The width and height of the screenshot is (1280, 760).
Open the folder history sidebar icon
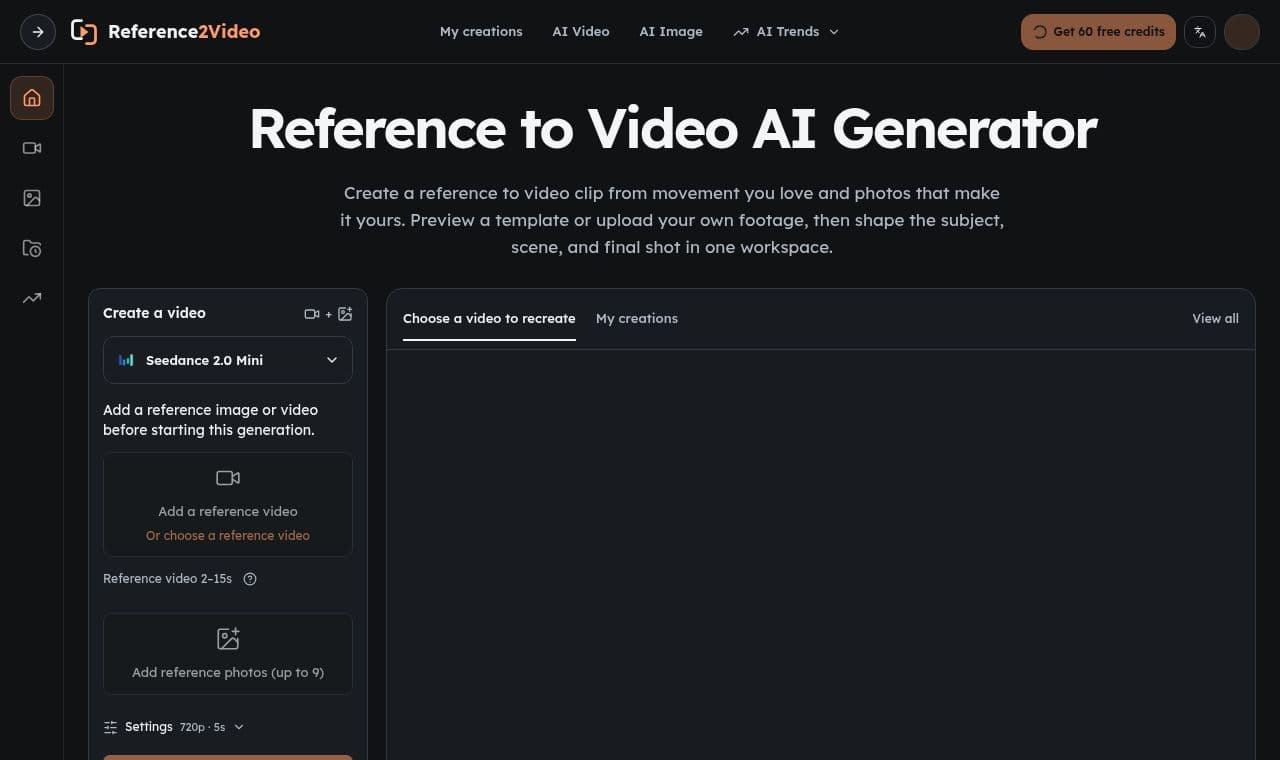(32, 248)
